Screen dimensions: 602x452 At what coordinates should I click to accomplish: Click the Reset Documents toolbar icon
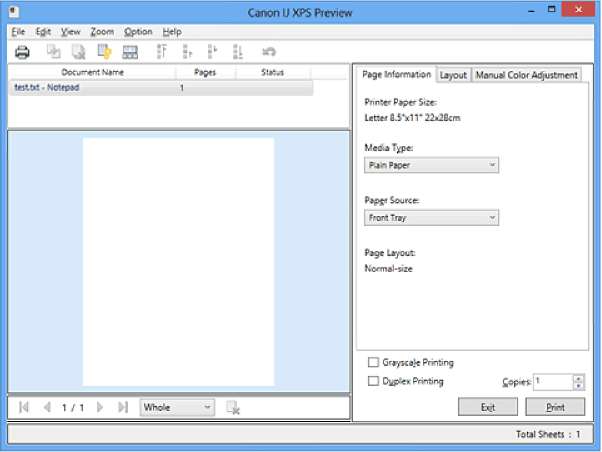105,52
